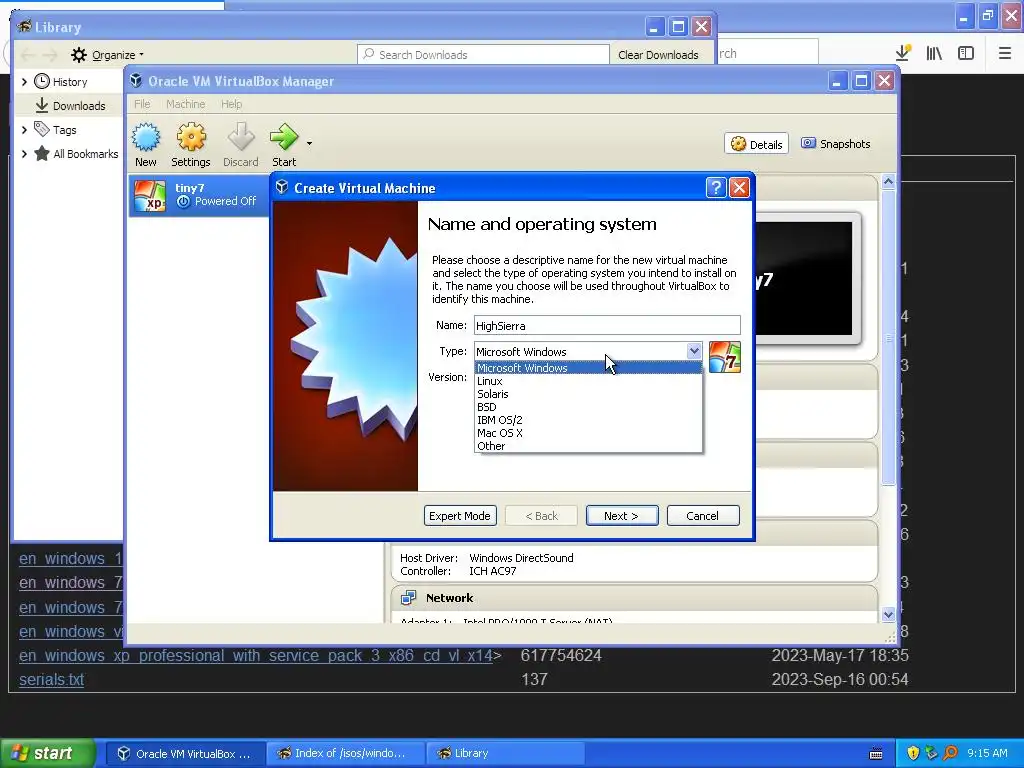The width and height of the screenshot is (1024, 768).
Task: Click the Cancel button in the dialog
Action: 703,516
